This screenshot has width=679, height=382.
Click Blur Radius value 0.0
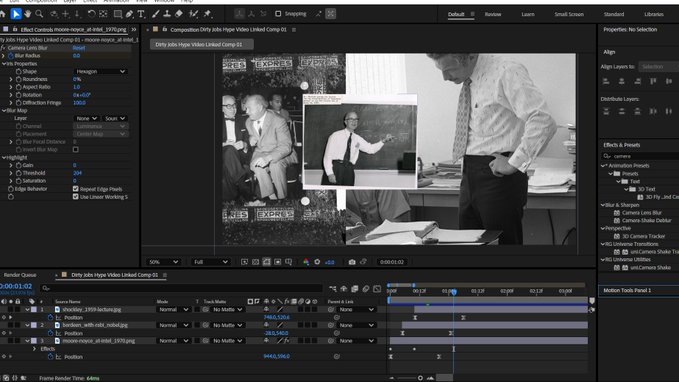(x=76, y=56)
